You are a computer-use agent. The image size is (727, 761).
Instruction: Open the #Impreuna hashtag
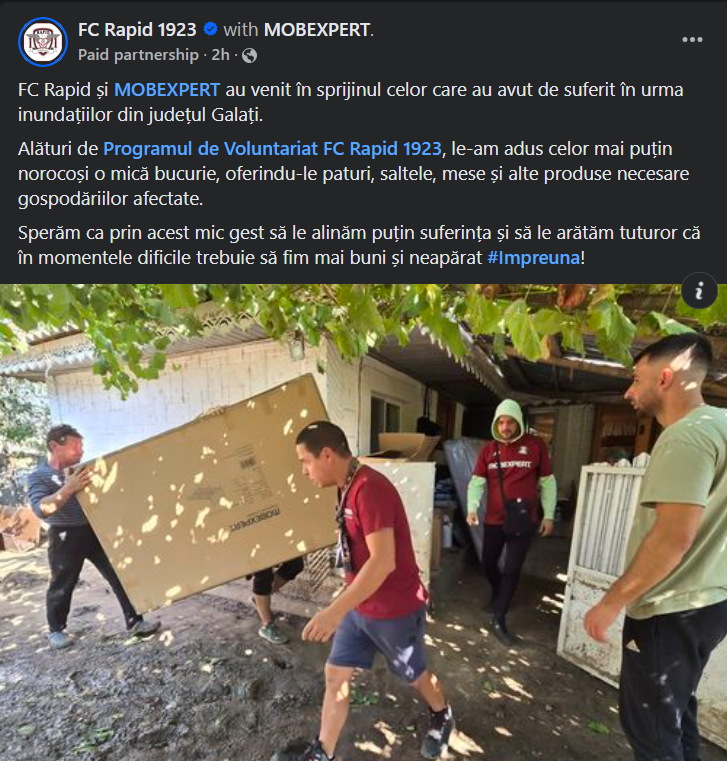pos(534,258)
